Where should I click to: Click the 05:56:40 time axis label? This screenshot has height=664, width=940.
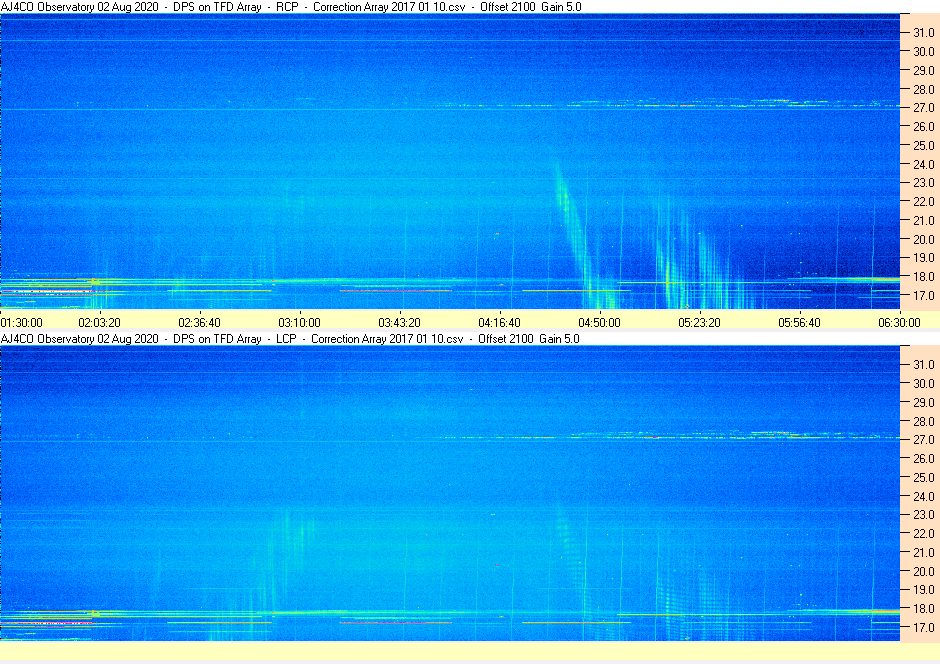pyautogui.click(x=799, y=322)
